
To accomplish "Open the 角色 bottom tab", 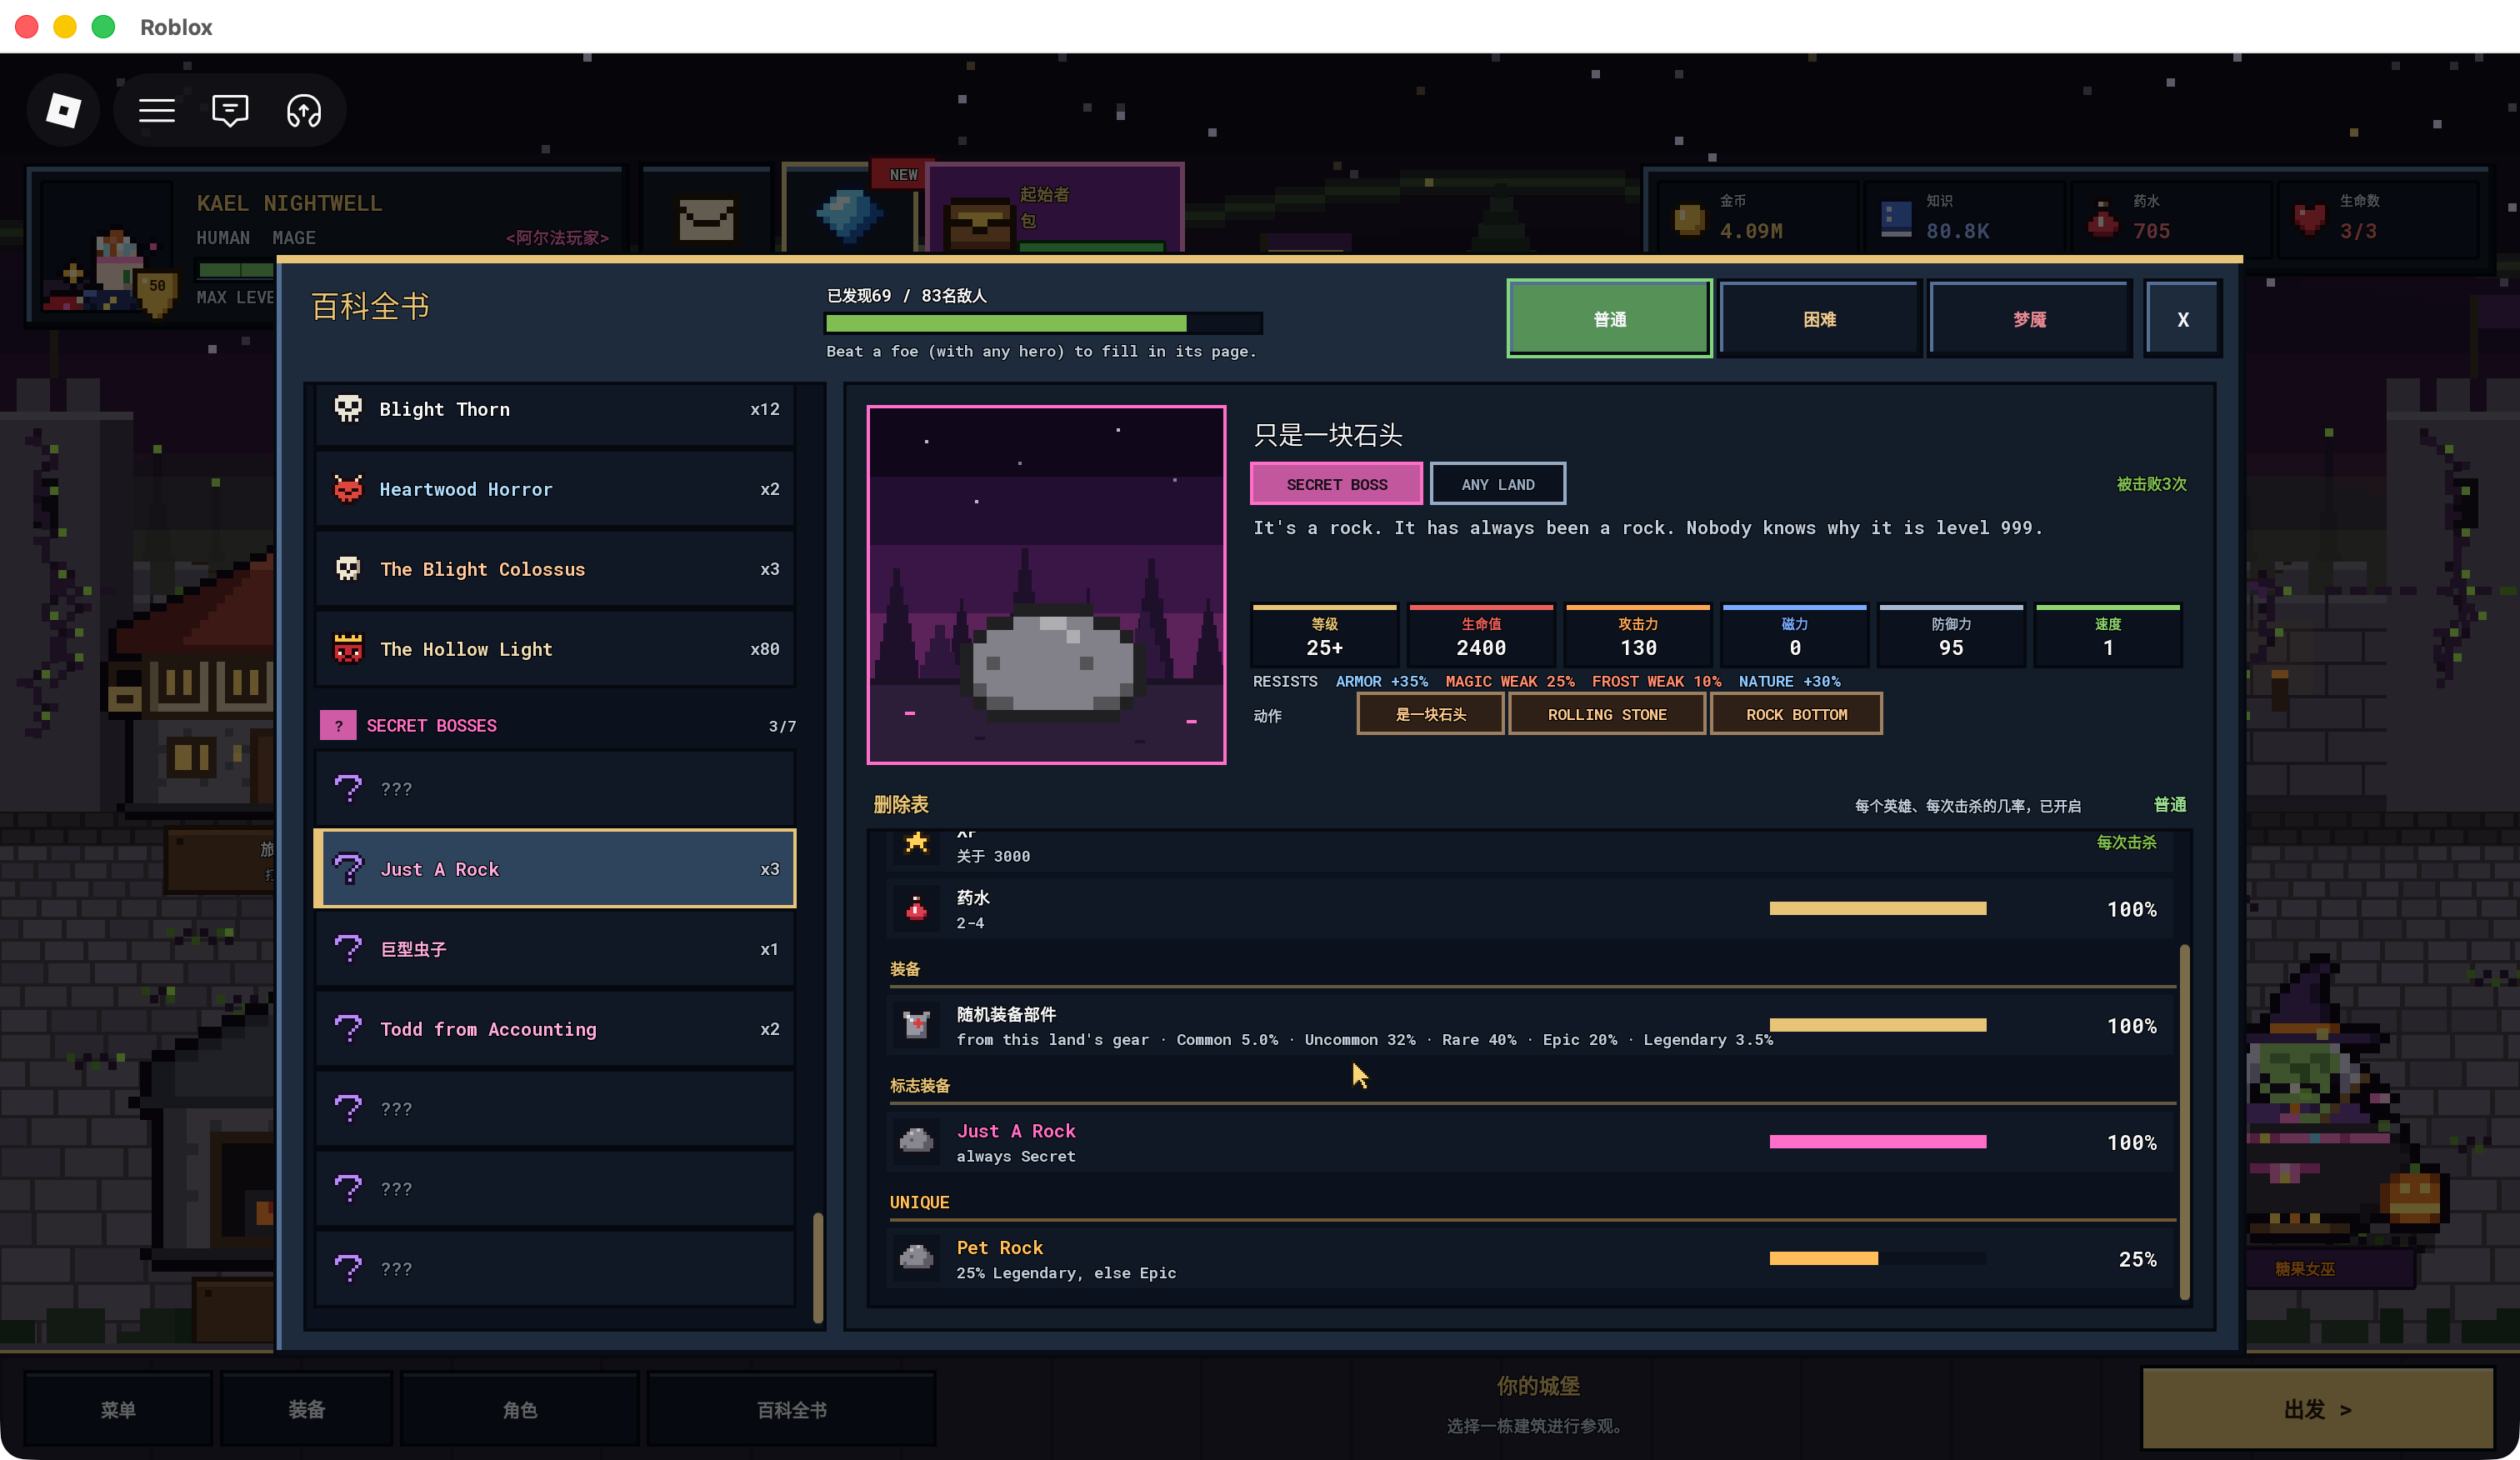I will click(x=519, y=1409).
